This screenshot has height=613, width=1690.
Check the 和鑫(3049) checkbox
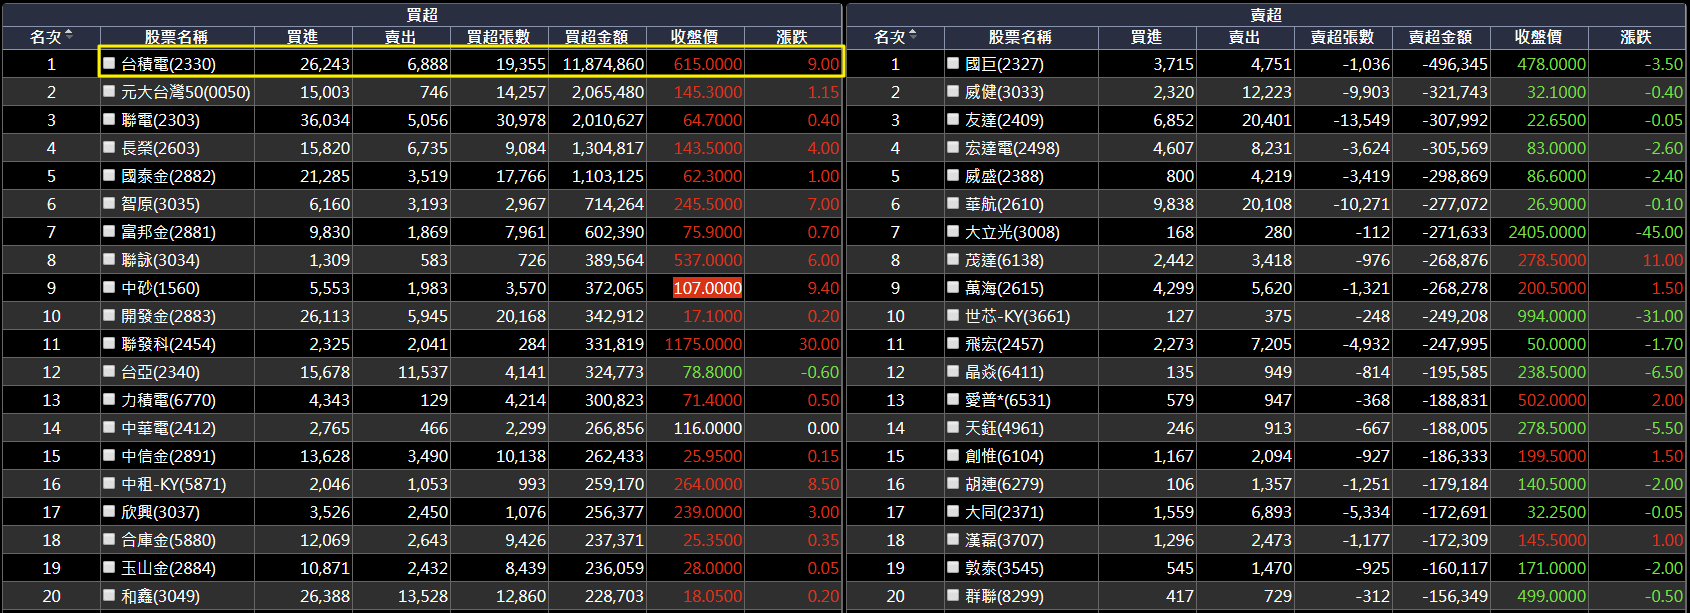(x=109, y=595)
